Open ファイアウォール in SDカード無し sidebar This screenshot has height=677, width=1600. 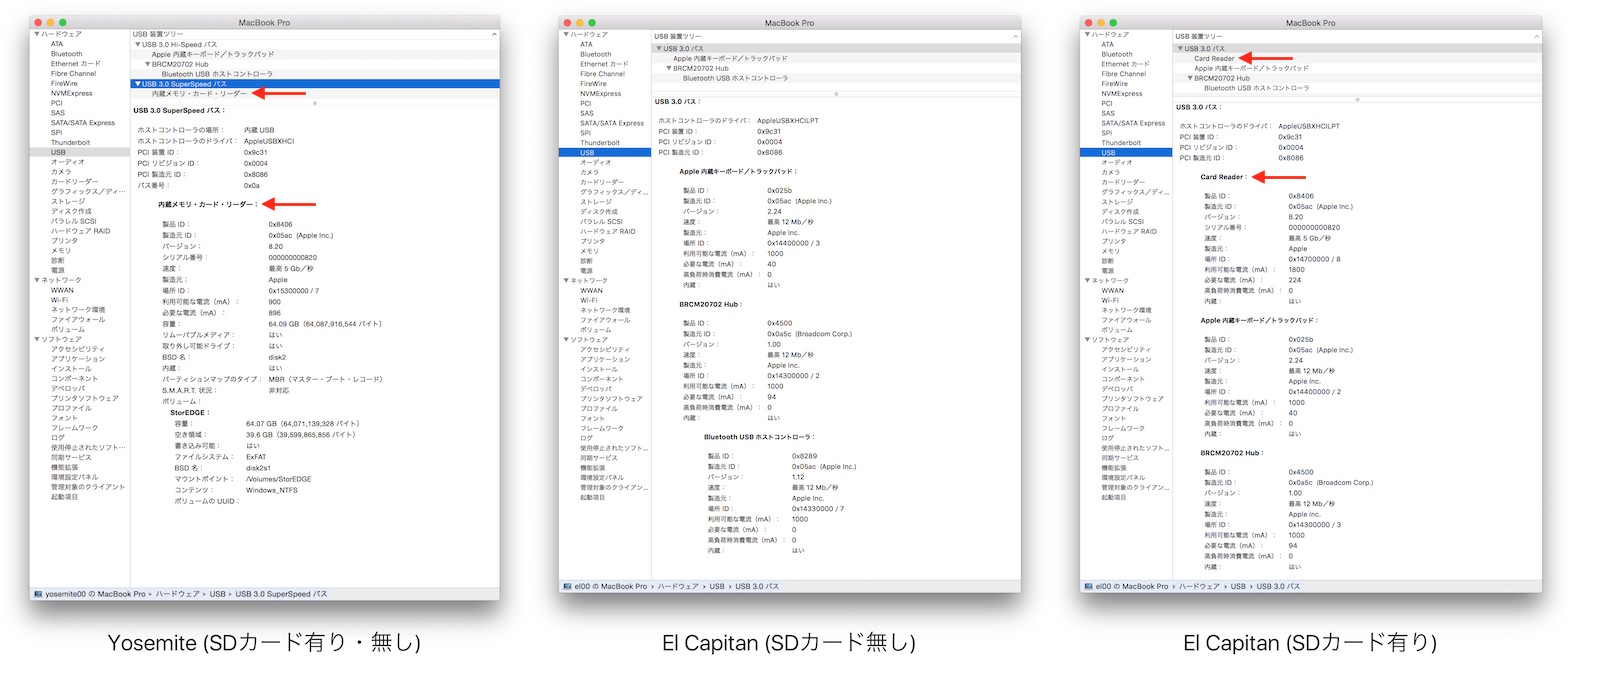tap(605, 320)
